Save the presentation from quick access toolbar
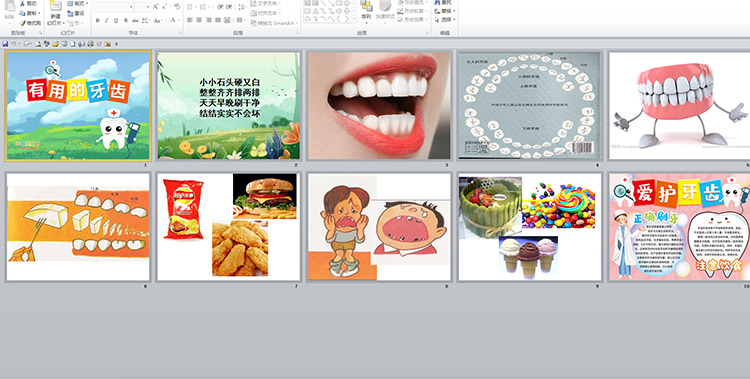The height and width of the screenshot is (379, 750). [5, 44]
